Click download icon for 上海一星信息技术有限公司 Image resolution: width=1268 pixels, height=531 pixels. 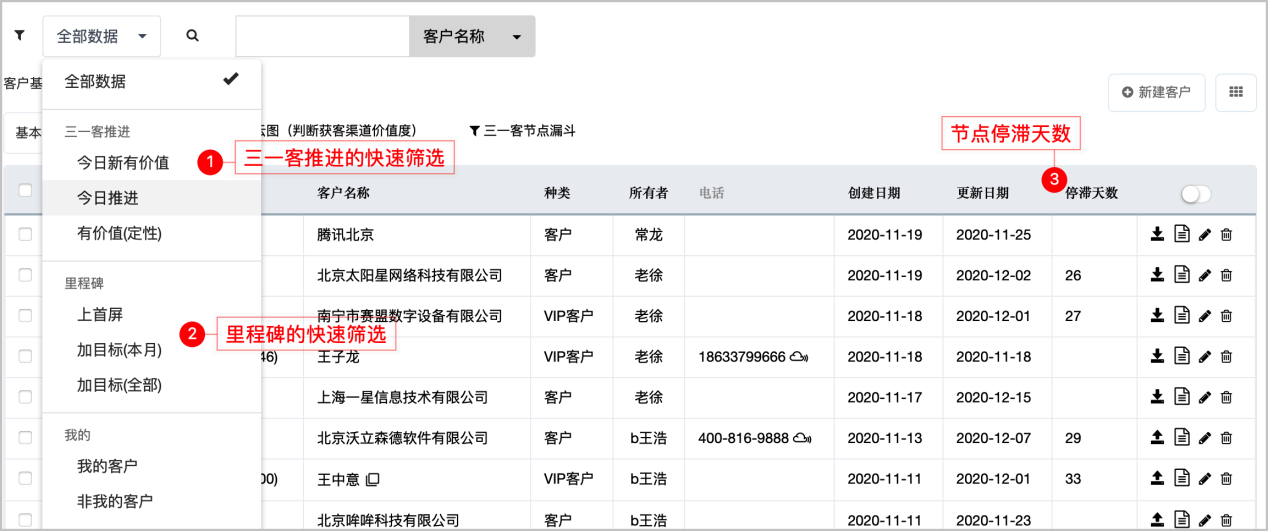(1157, 397)
